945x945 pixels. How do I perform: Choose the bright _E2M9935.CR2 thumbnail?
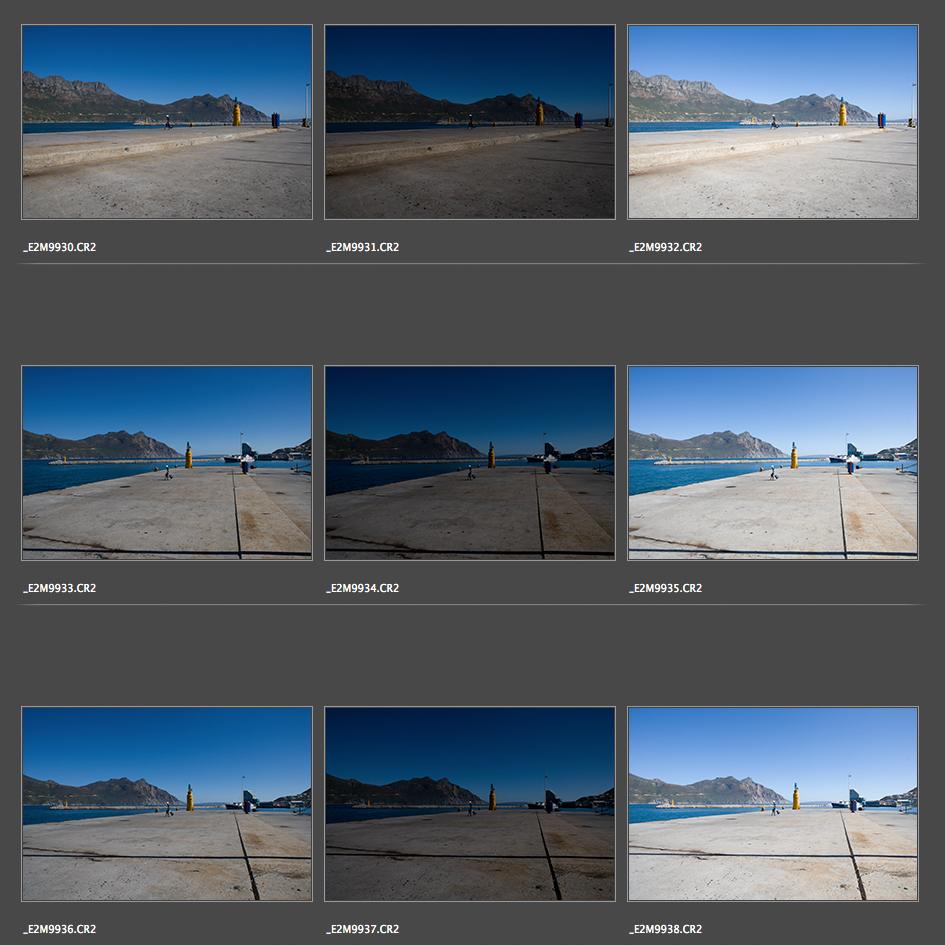773,462
